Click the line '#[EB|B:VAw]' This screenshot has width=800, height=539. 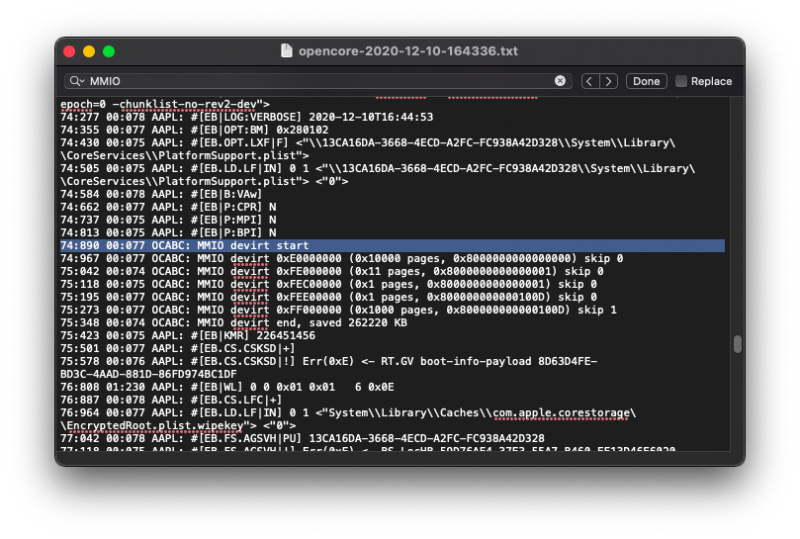161,194
